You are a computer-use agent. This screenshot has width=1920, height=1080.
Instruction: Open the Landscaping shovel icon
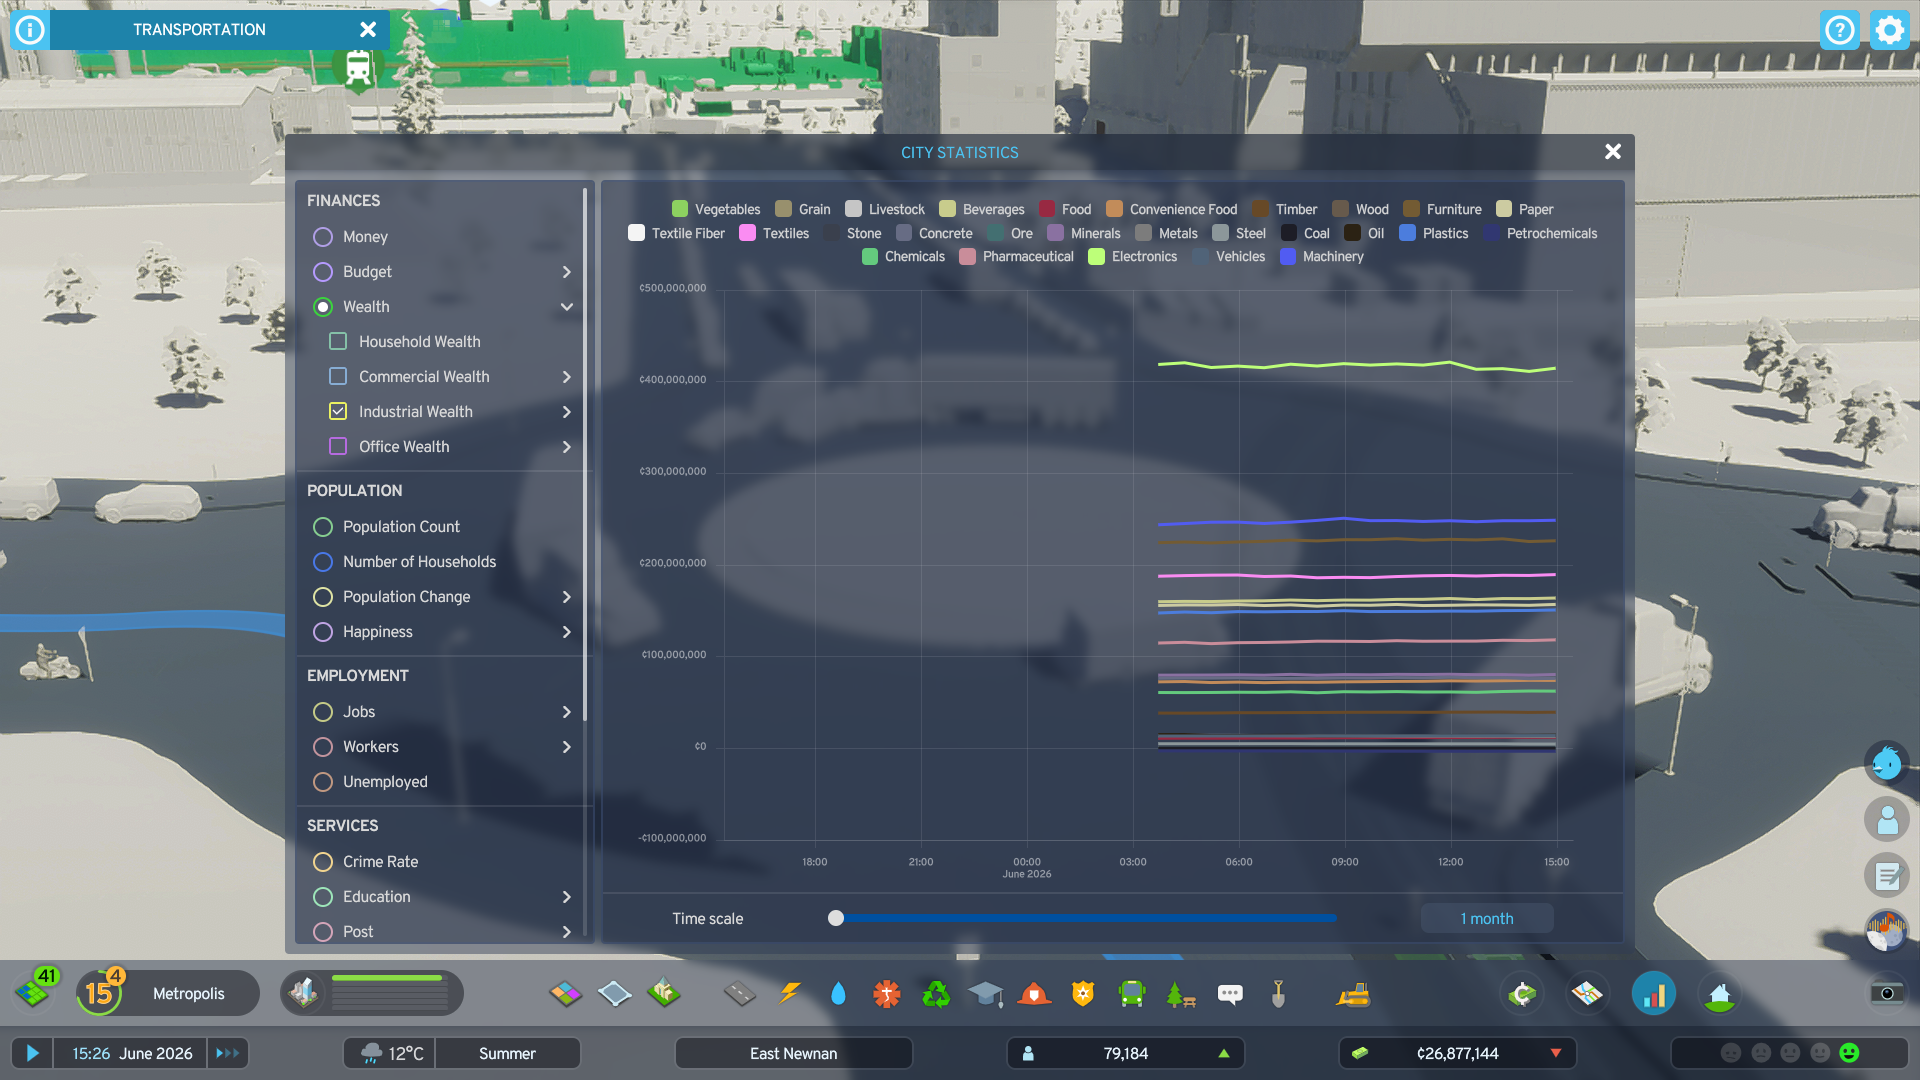[1278, 994]
